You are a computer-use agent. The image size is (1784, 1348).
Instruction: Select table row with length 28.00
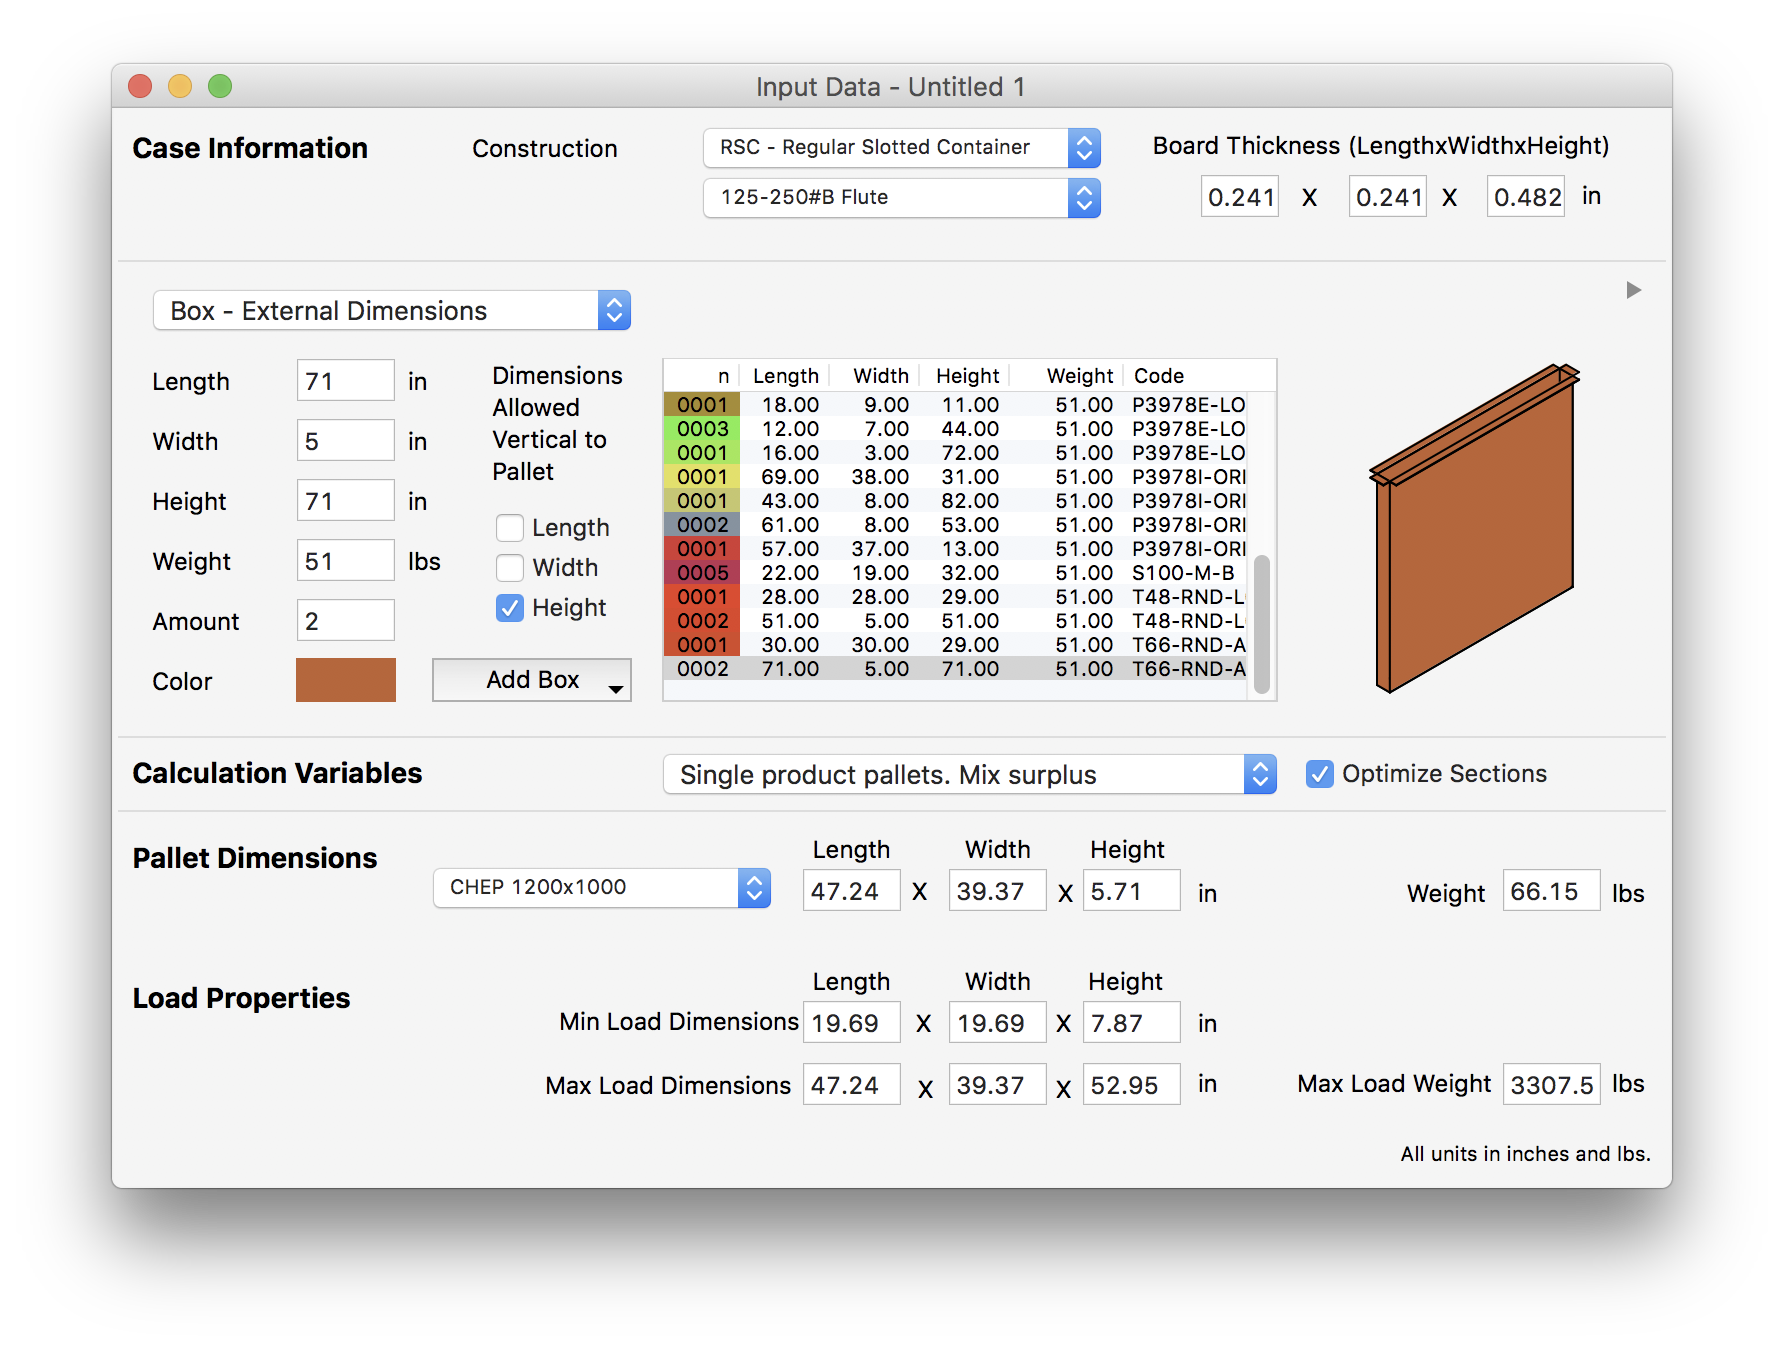tap(956, 597)
